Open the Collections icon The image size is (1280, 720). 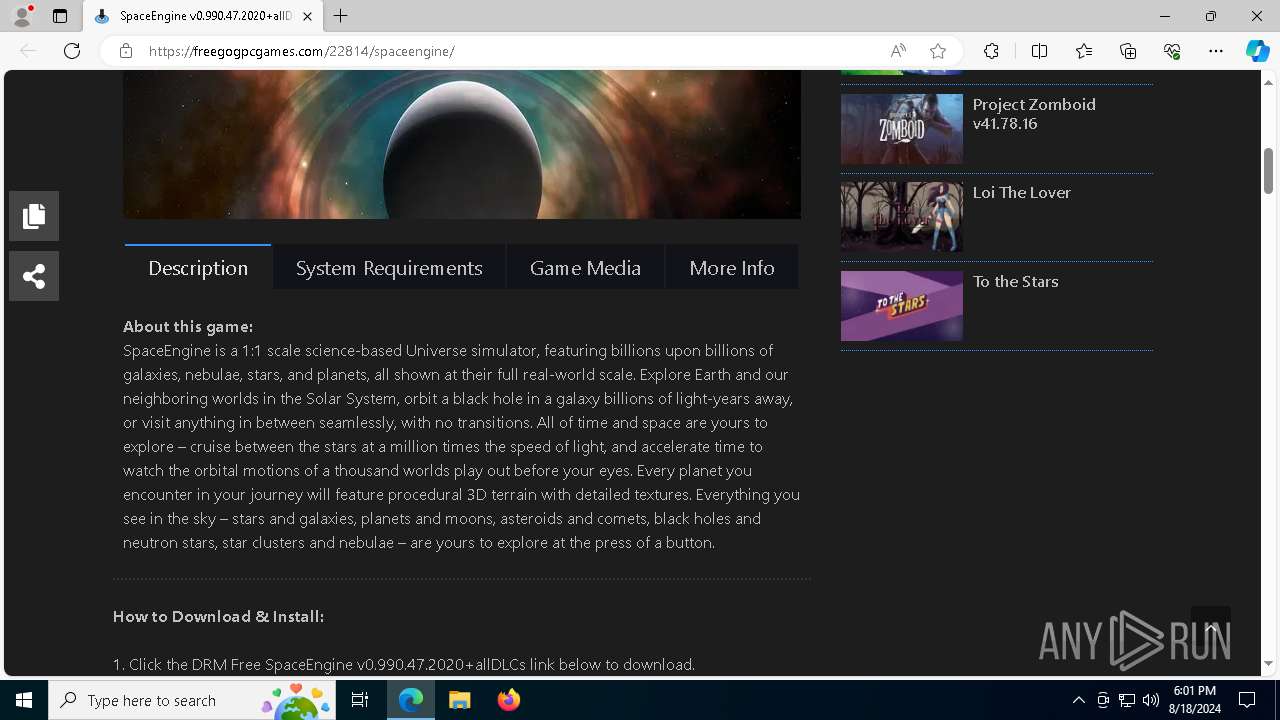click(1128, 51)
